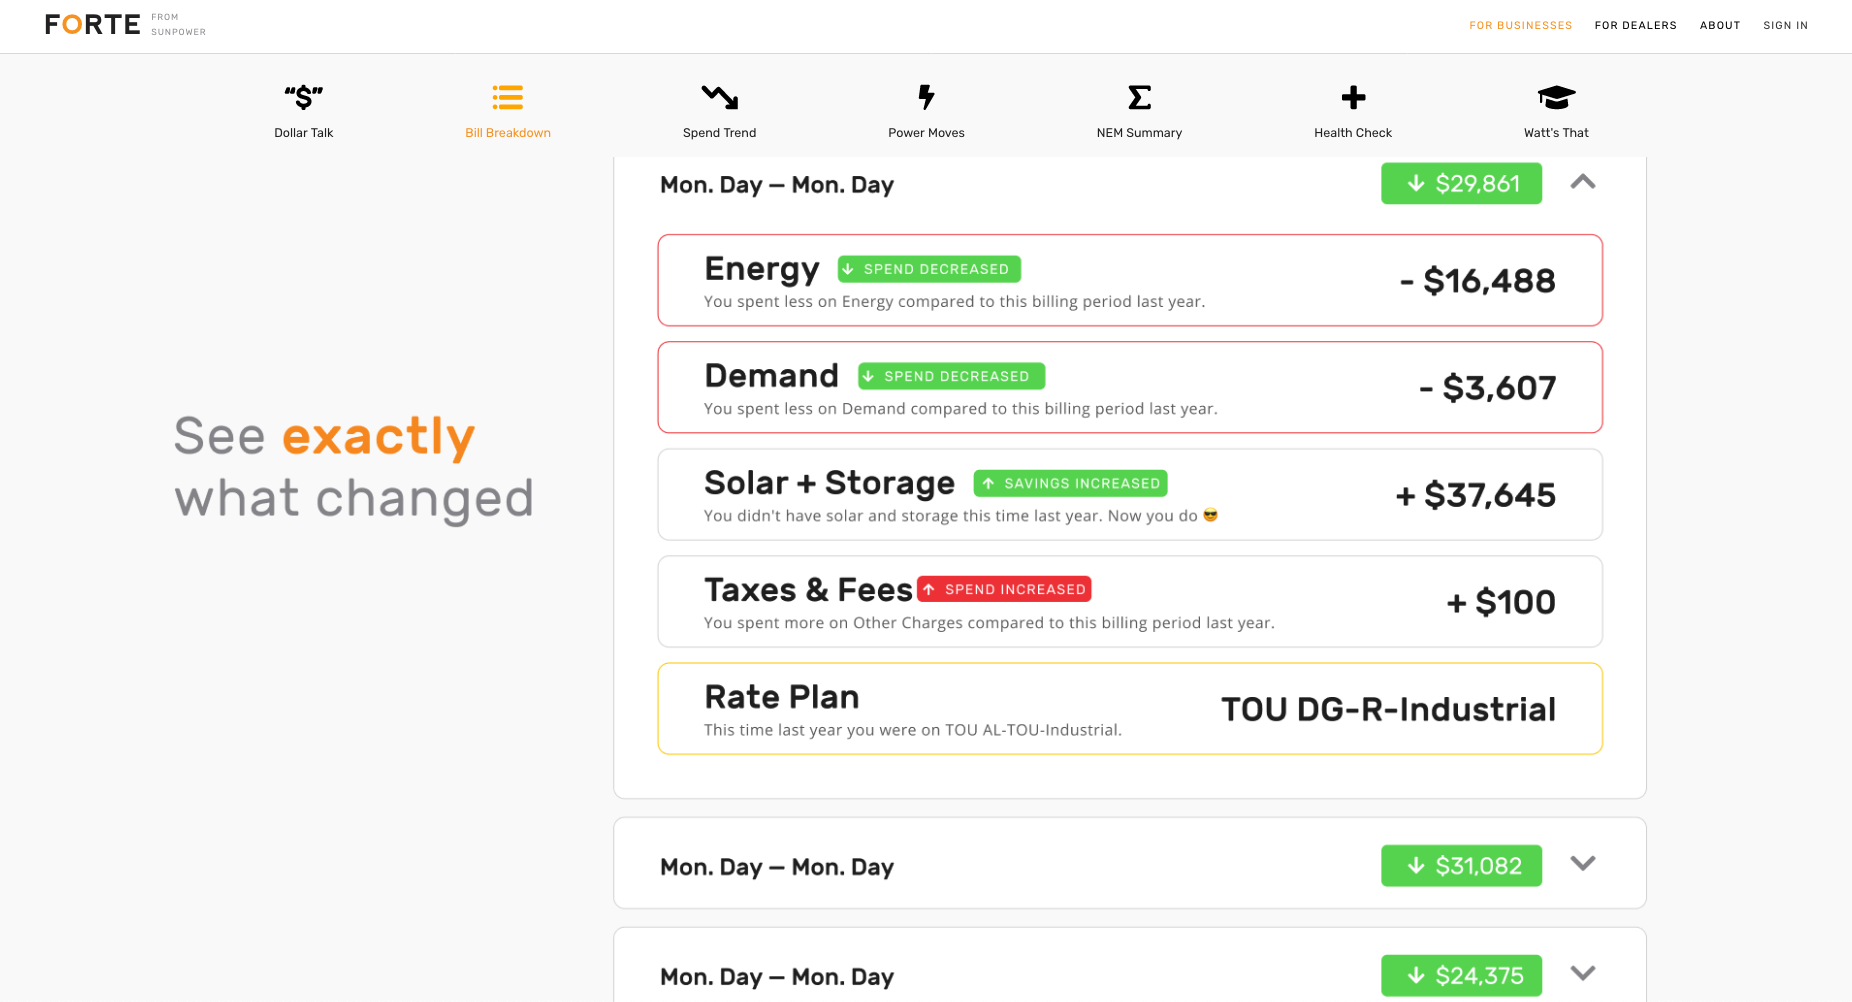Select the Energy spend decreased card

(x=1130, y=280)
